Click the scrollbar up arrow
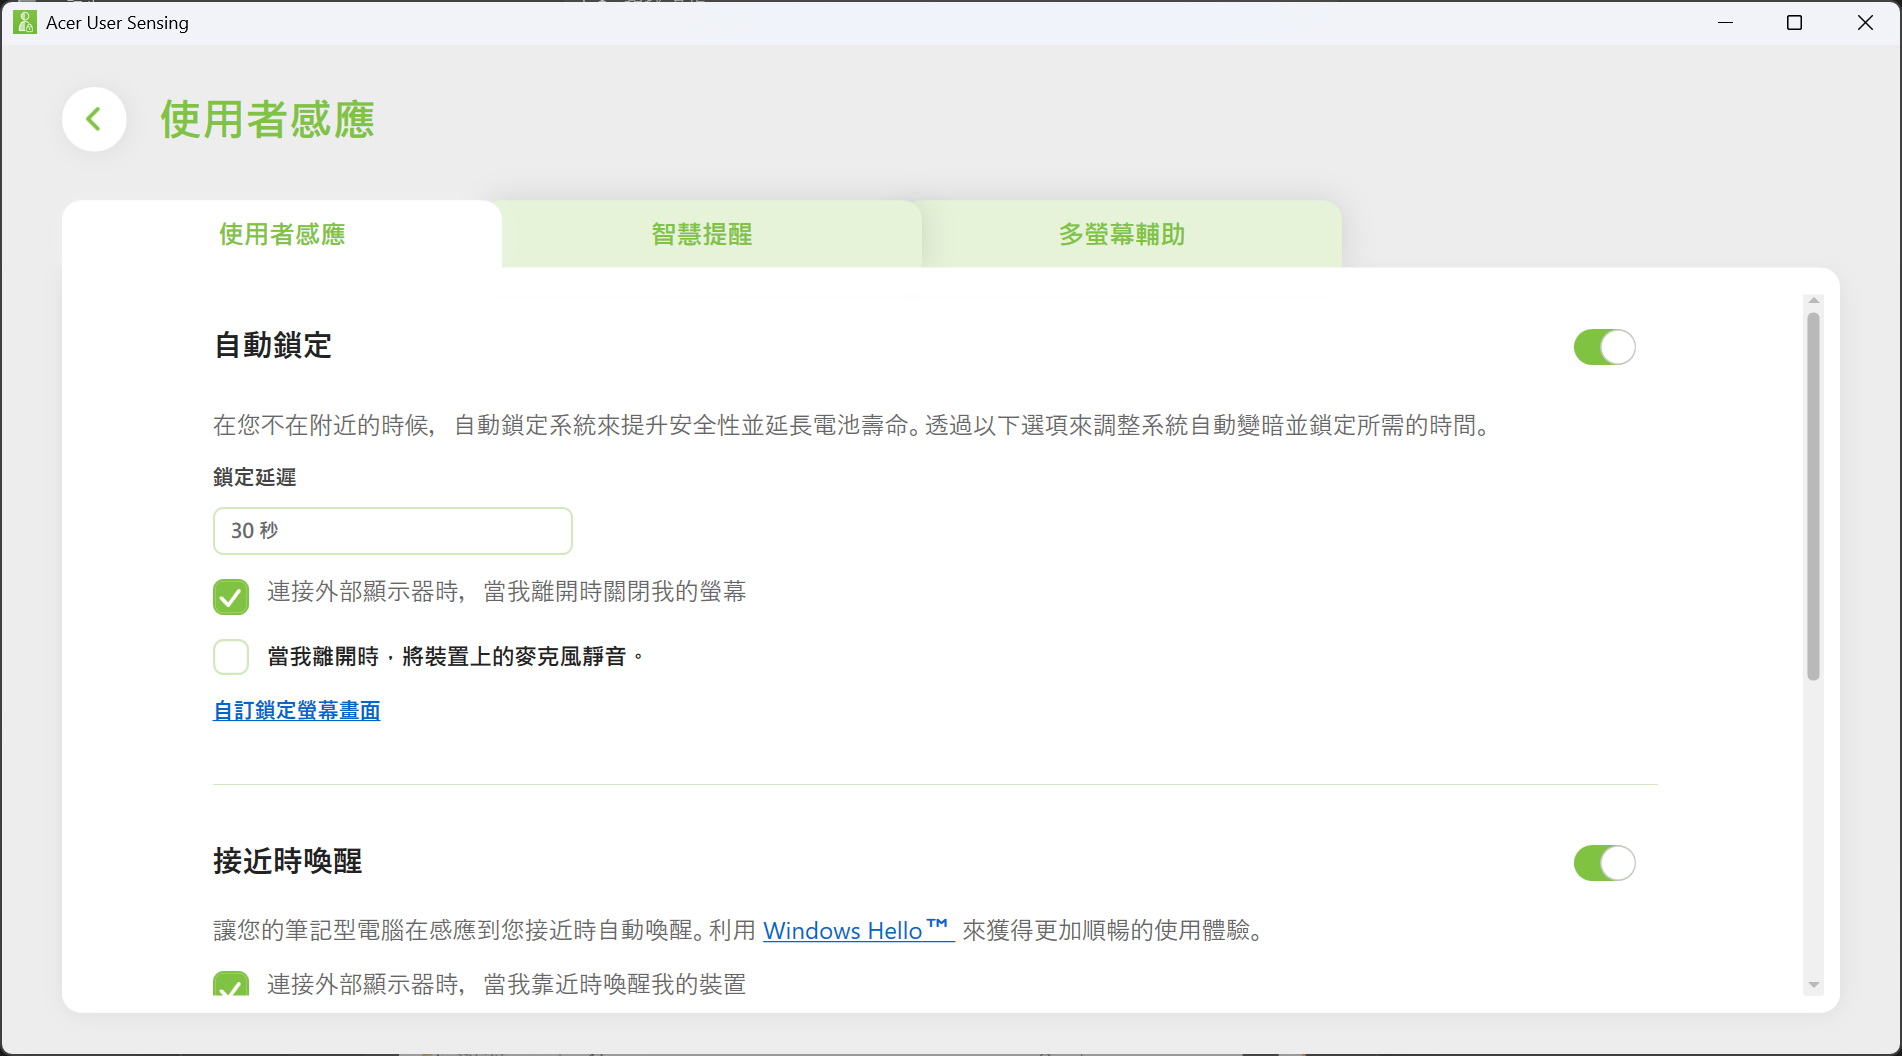 (x=1813, y=301)
